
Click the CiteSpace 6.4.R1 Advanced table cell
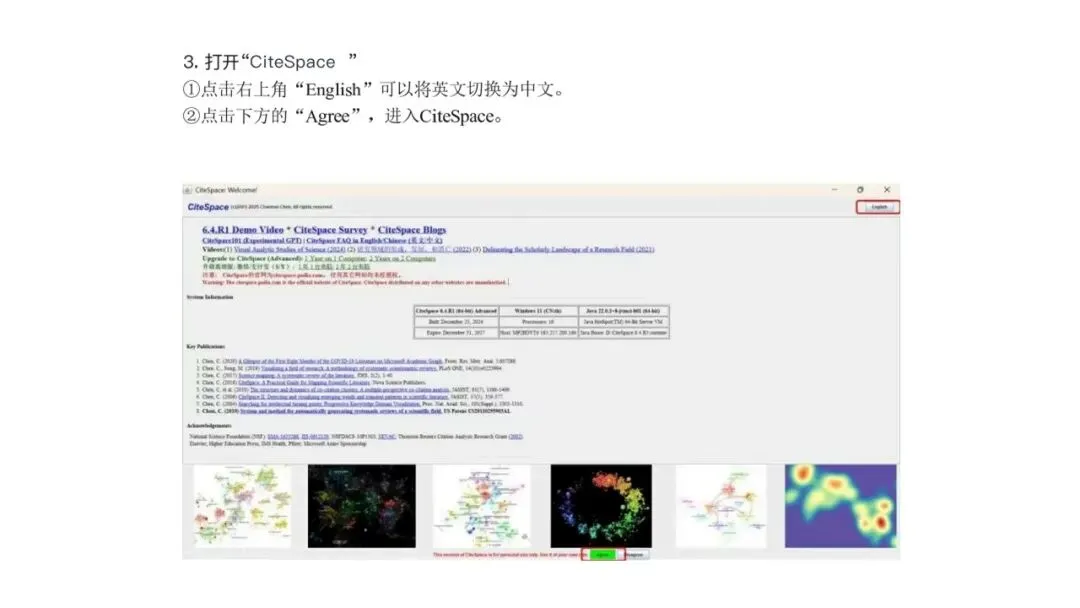pyautogui.click(x=456, y=311)
